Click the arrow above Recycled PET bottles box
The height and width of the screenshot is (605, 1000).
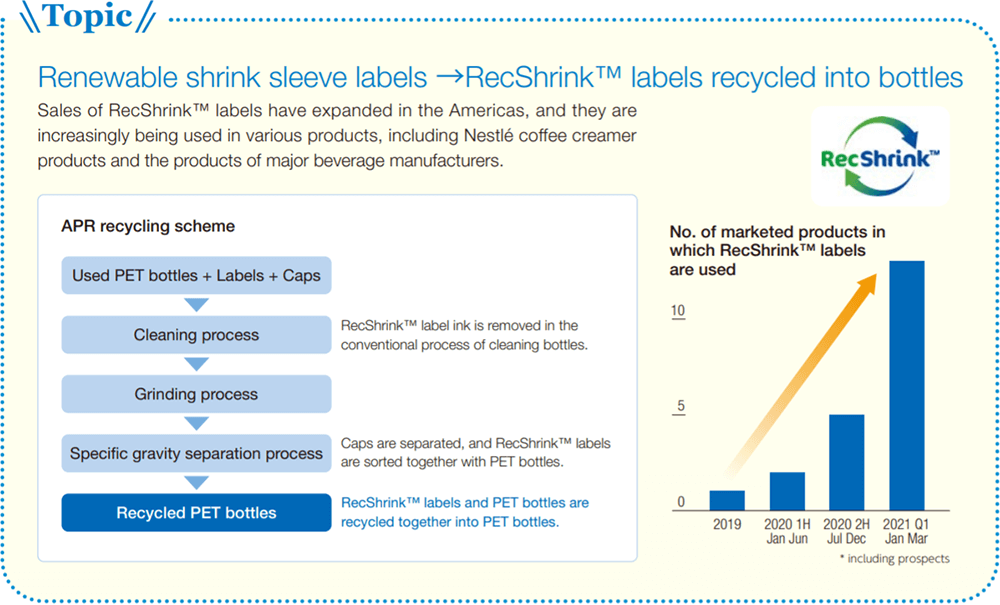196,483
